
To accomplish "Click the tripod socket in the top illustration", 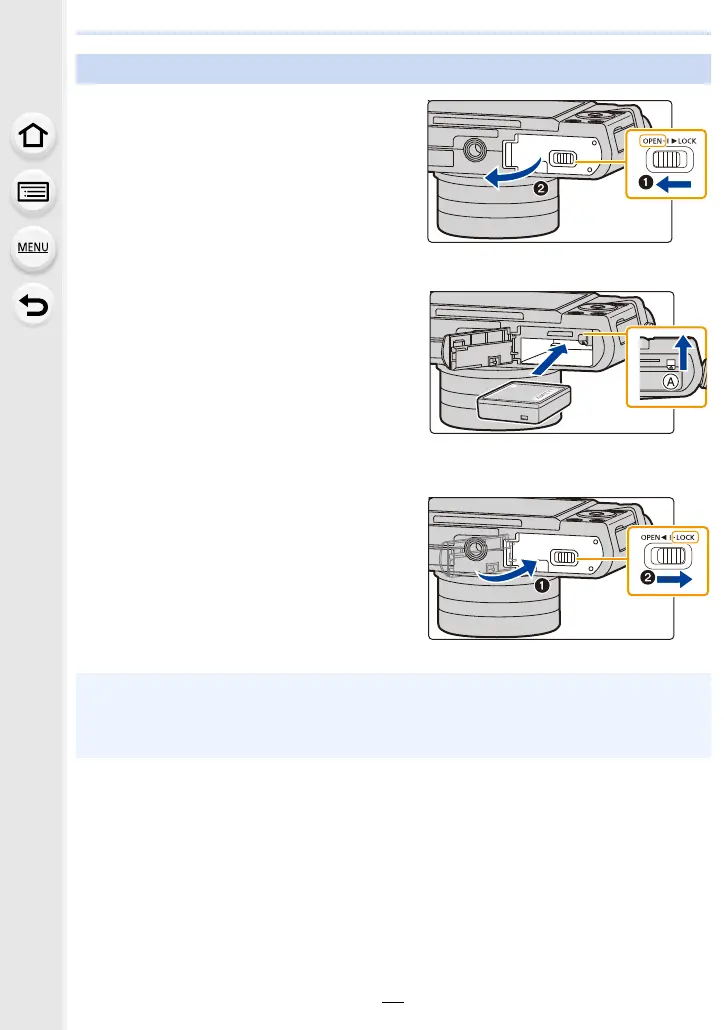I will [475, 150].
